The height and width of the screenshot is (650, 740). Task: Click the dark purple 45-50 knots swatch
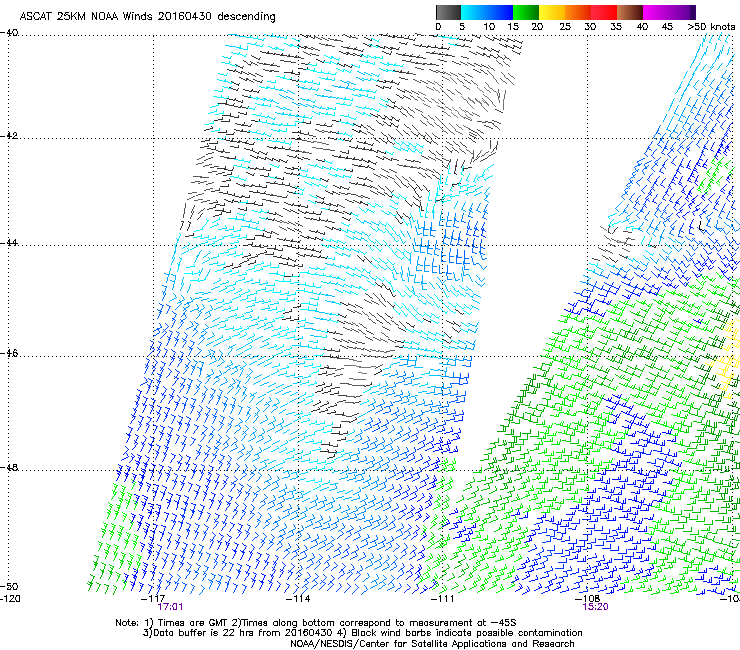(682, 12)
